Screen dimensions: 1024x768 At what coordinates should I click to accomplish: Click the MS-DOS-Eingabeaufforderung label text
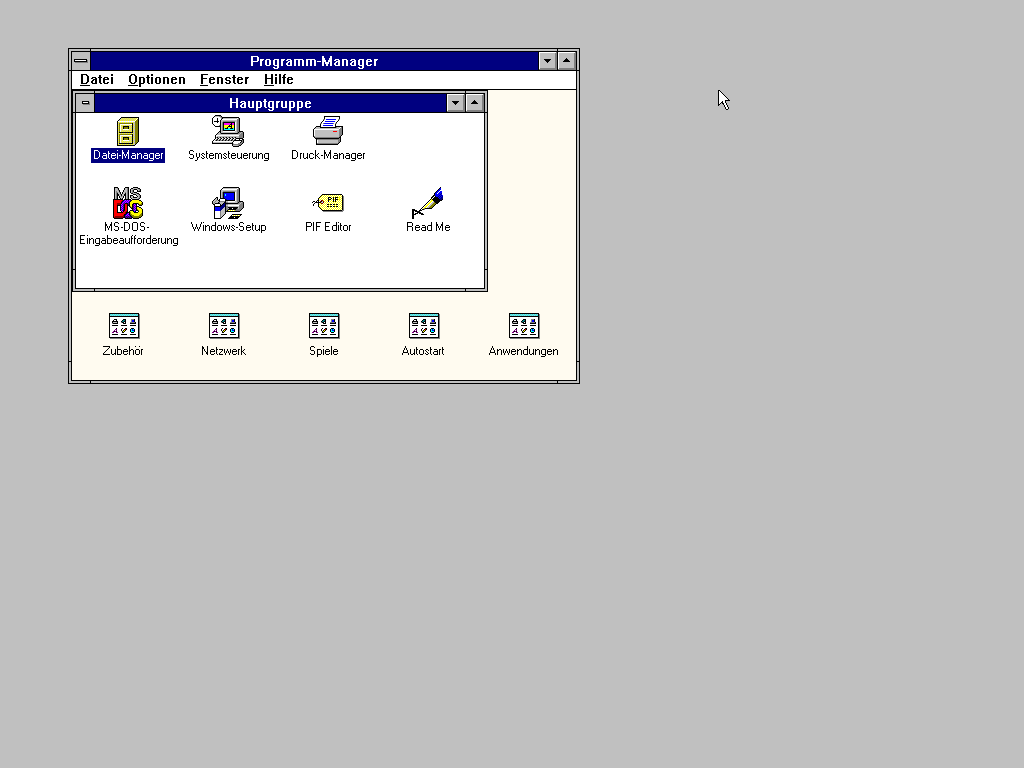coord(129,234)
